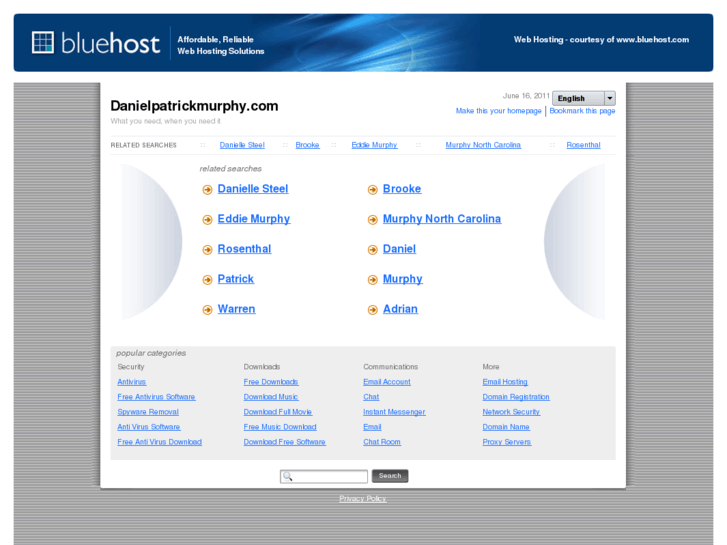The width and height of the screenshot is (727, 545).
Task: Click the bluehost wordmark in banner
Action: coord(110,43)
